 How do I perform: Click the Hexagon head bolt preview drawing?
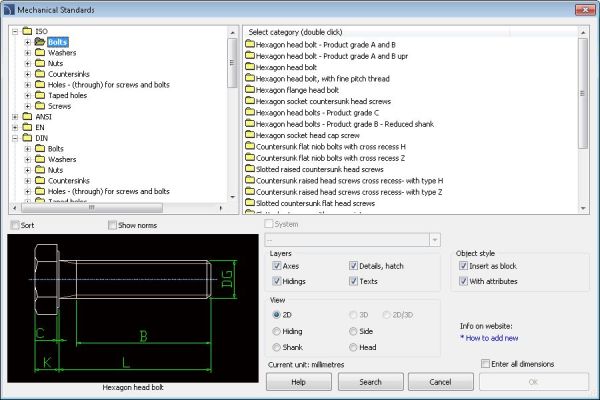point(133,308)
